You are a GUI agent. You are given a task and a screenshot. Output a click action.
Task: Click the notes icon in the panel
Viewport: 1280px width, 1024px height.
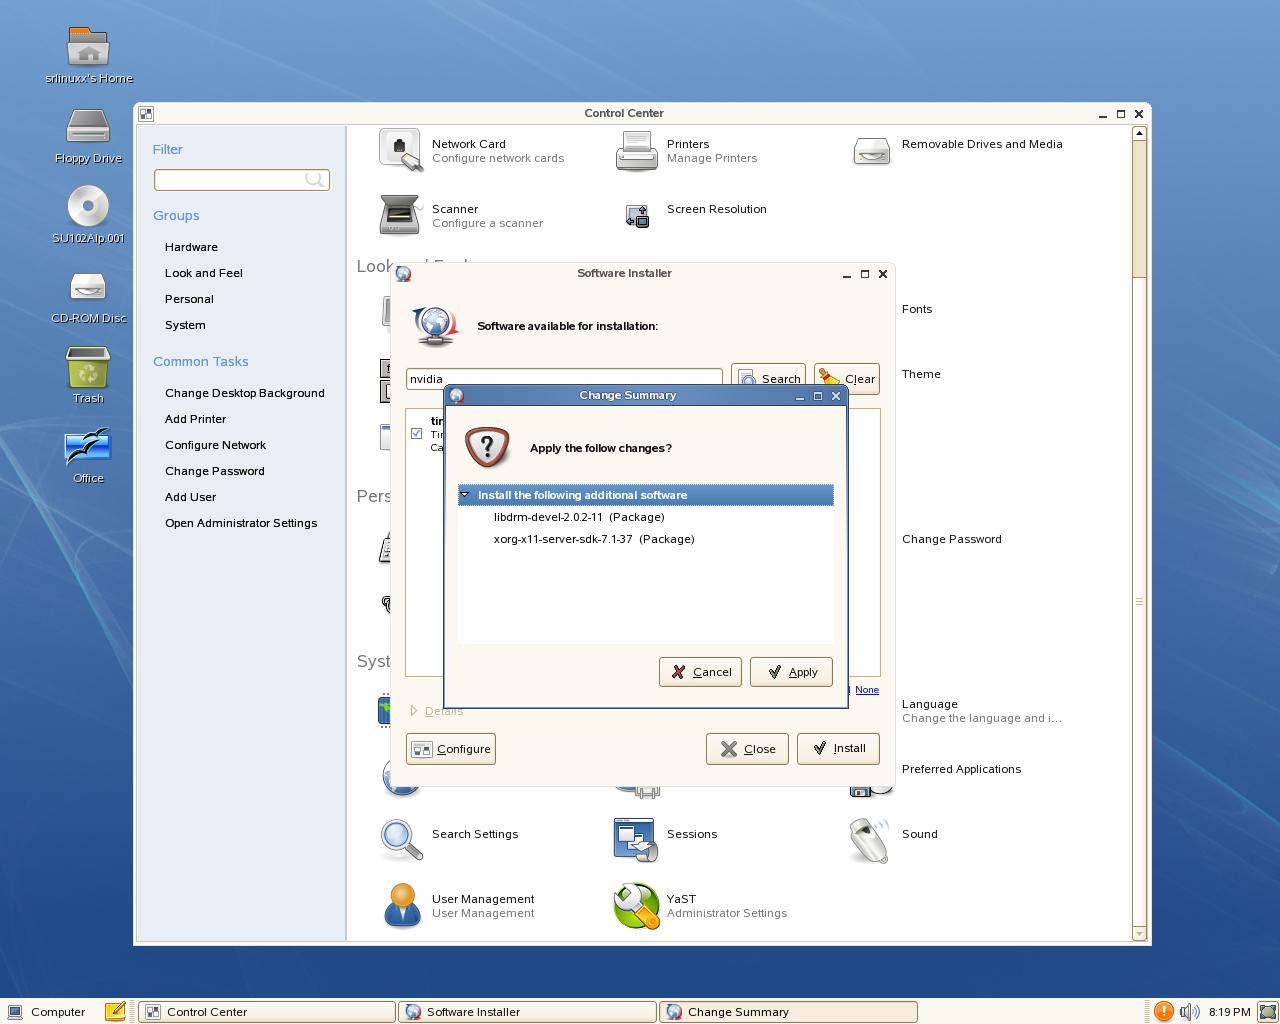coord(115,1012)
